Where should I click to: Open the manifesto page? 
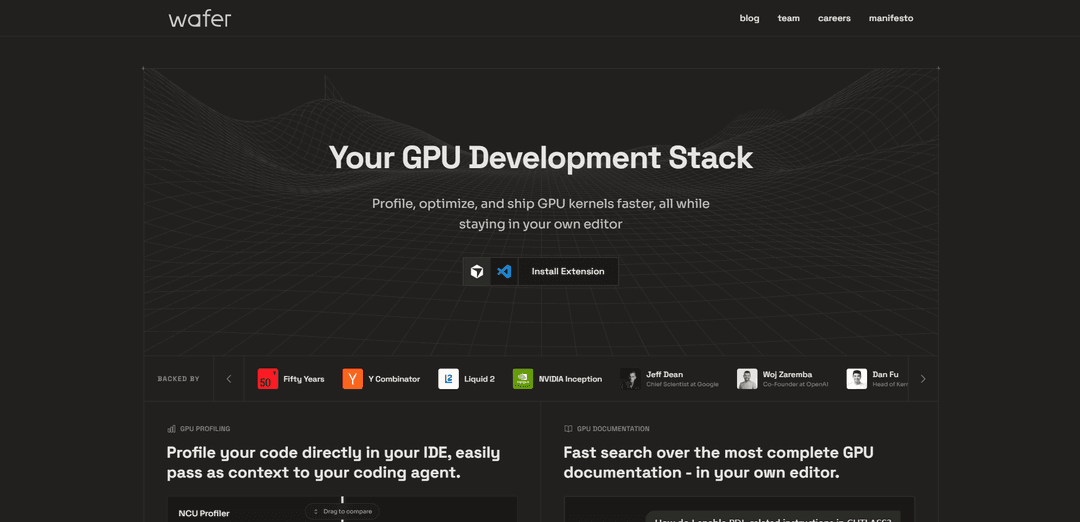pos(890,18)
